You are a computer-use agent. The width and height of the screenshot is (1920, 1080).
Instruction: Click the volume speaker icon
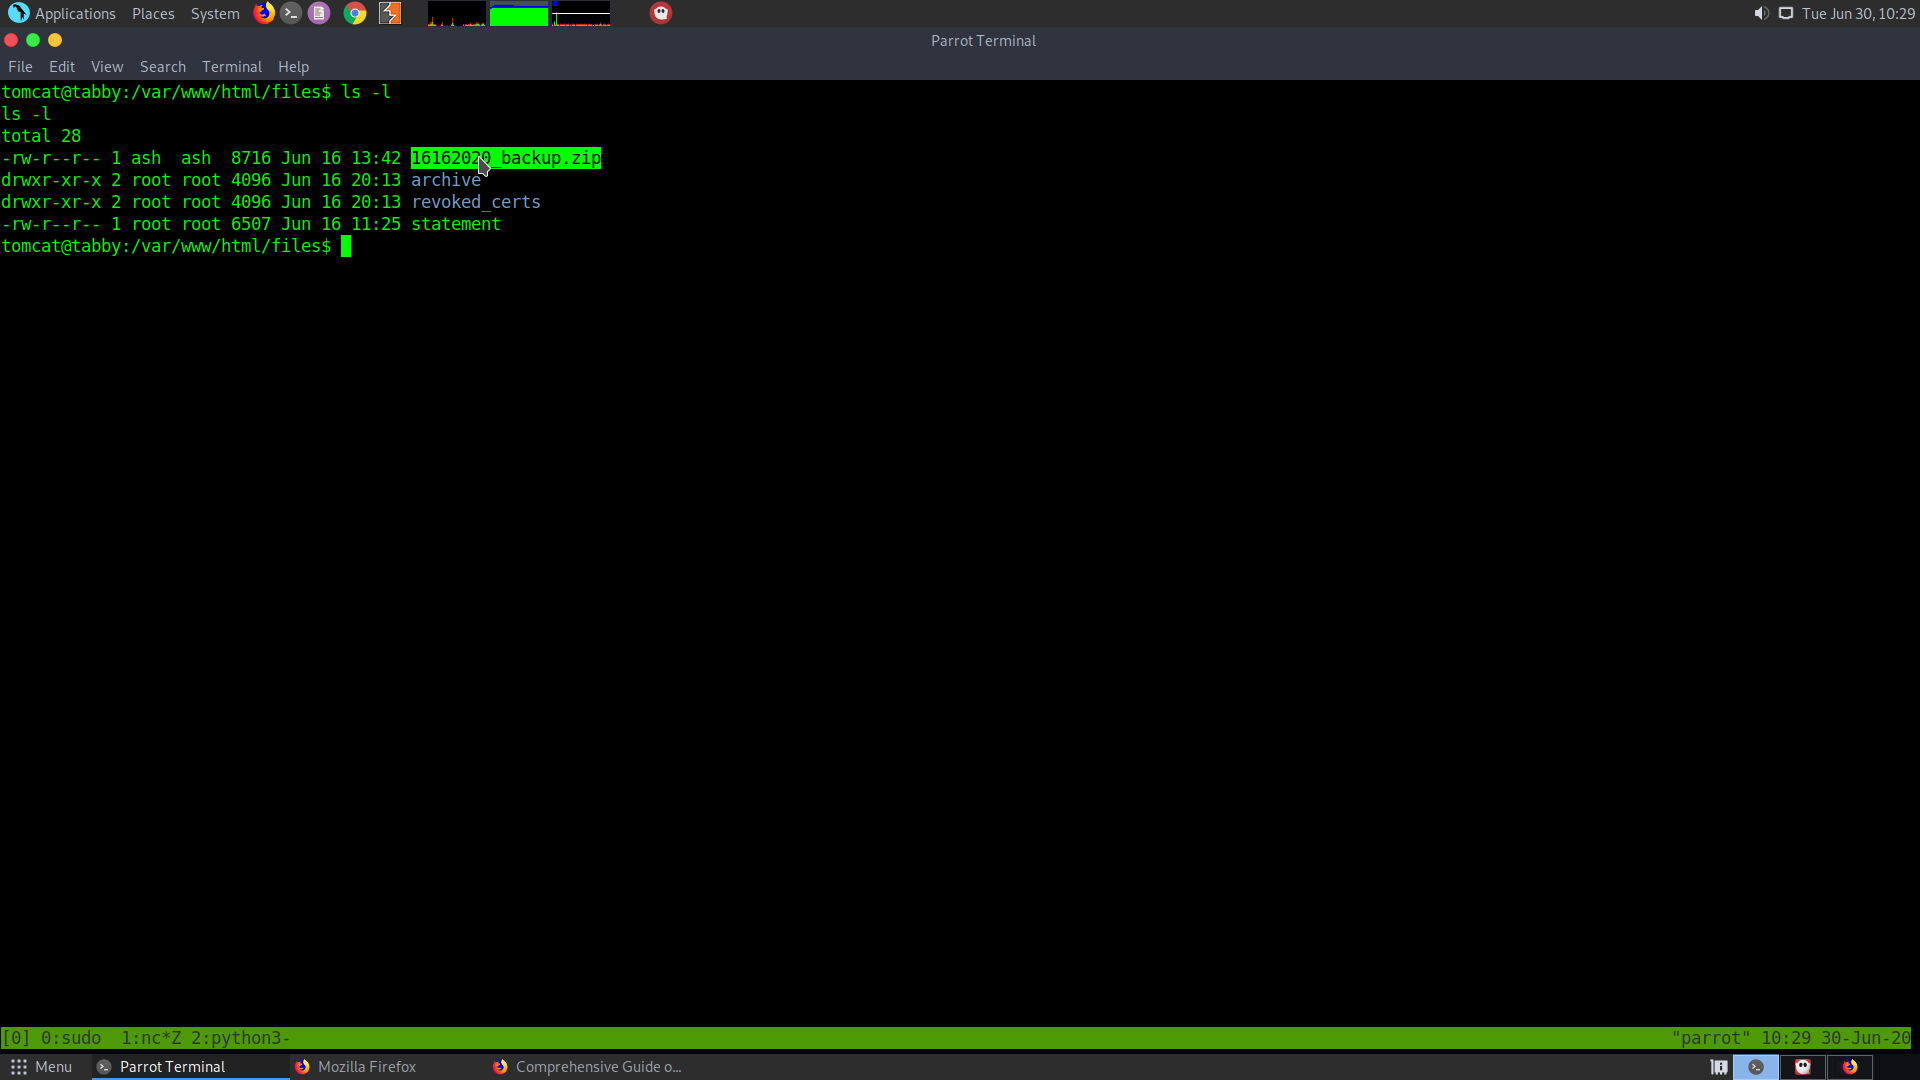click(1761, 13)
